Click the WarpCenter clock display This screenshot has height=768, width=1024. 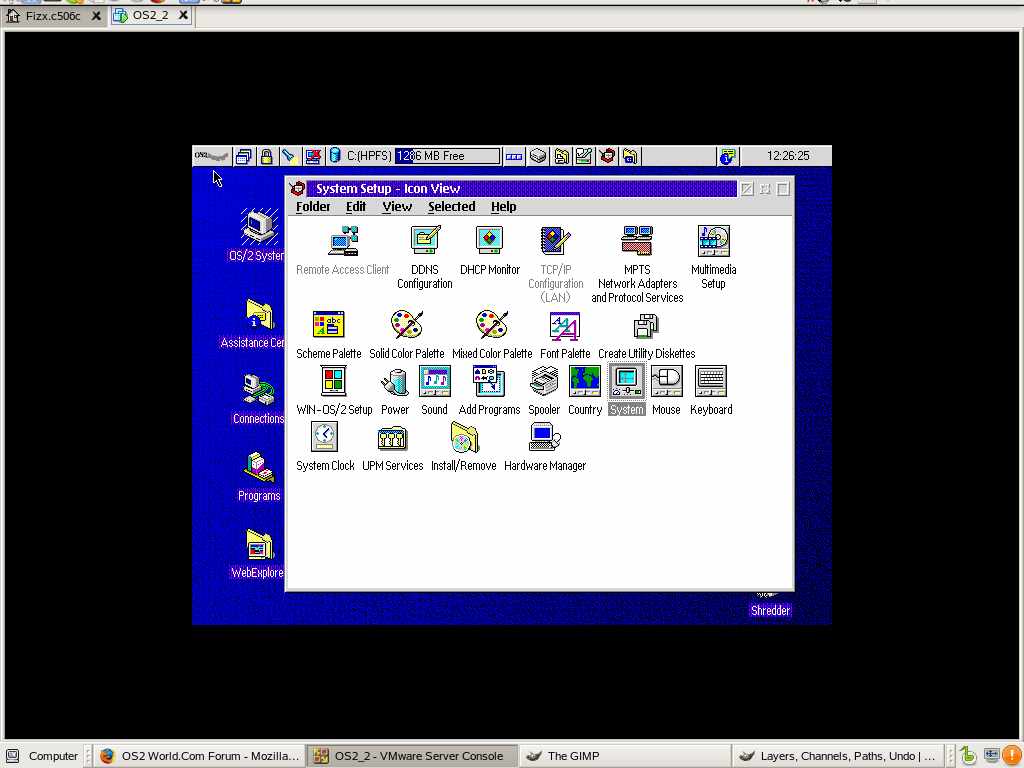click(787, 156)
